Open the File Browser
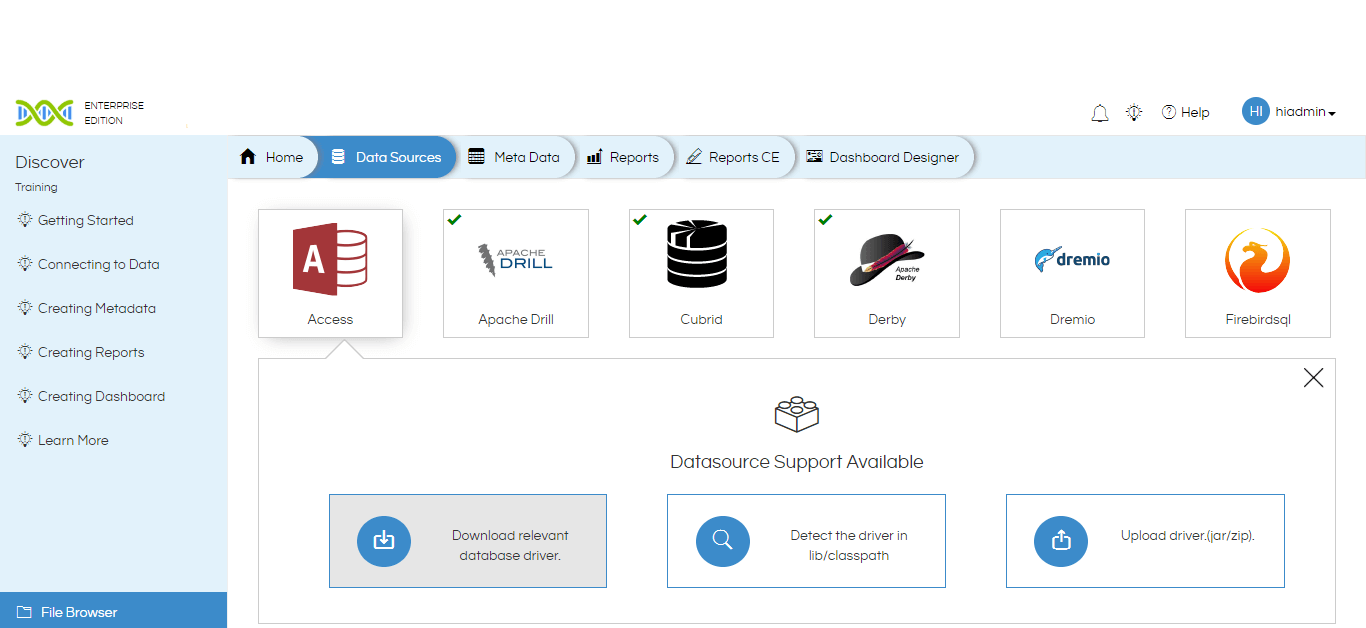 coord(113,611)
